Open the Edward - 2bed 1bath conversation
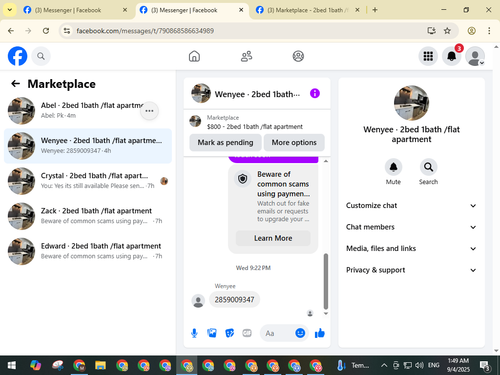The height and width of the screenshot is (375, 500). 88,251
